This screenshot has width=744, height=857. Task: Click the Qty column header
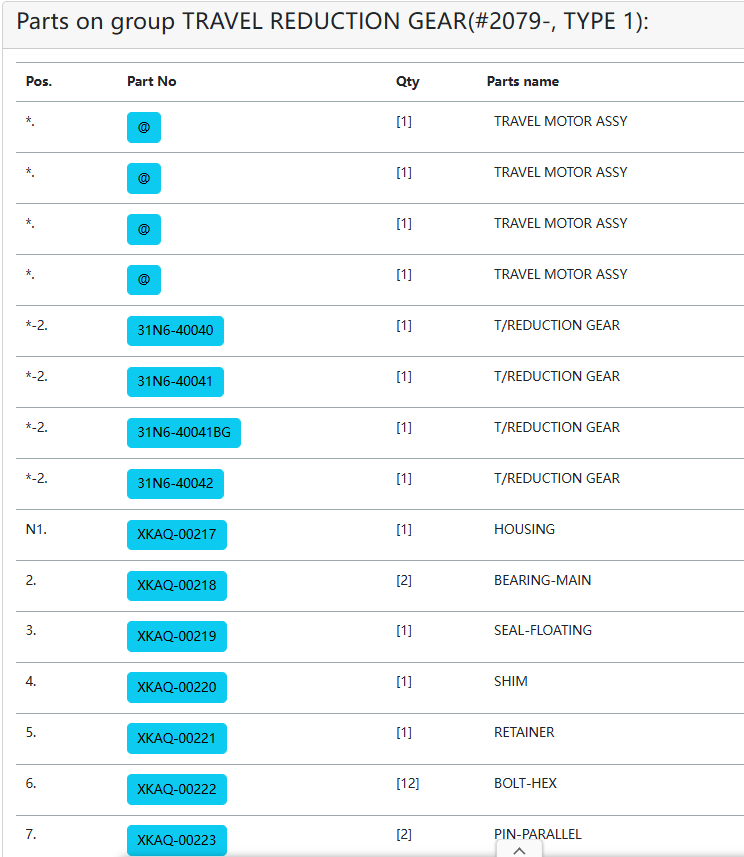407,81
